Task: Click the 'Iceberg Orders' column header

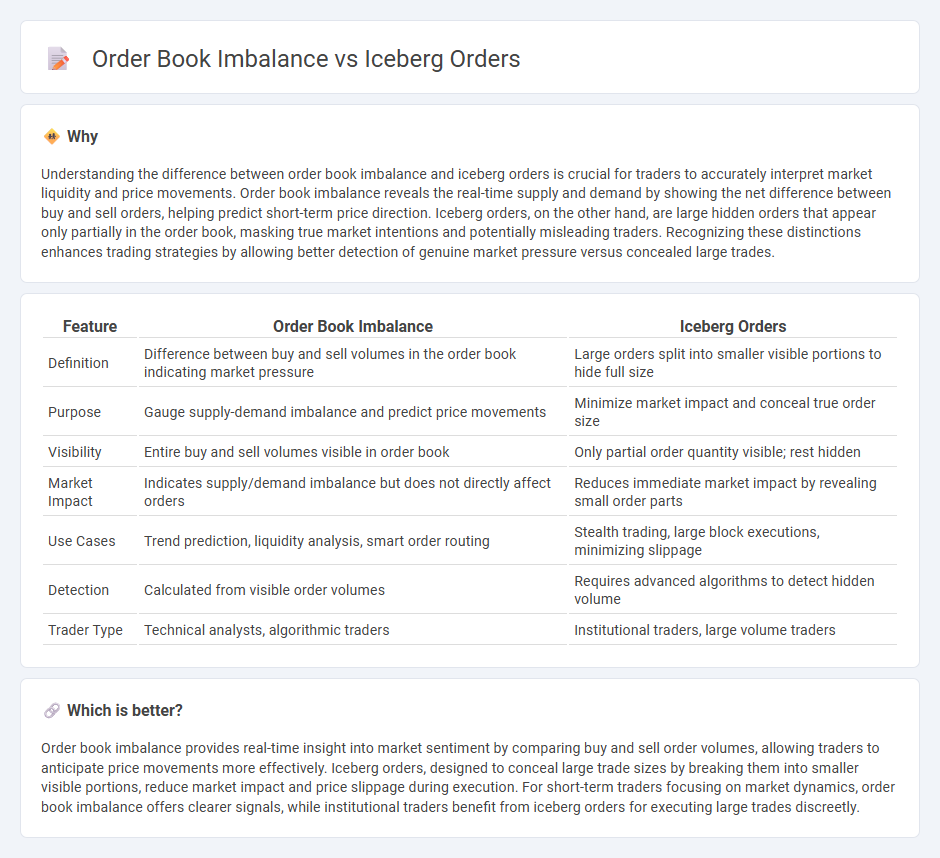Action: tap(733, 326)
